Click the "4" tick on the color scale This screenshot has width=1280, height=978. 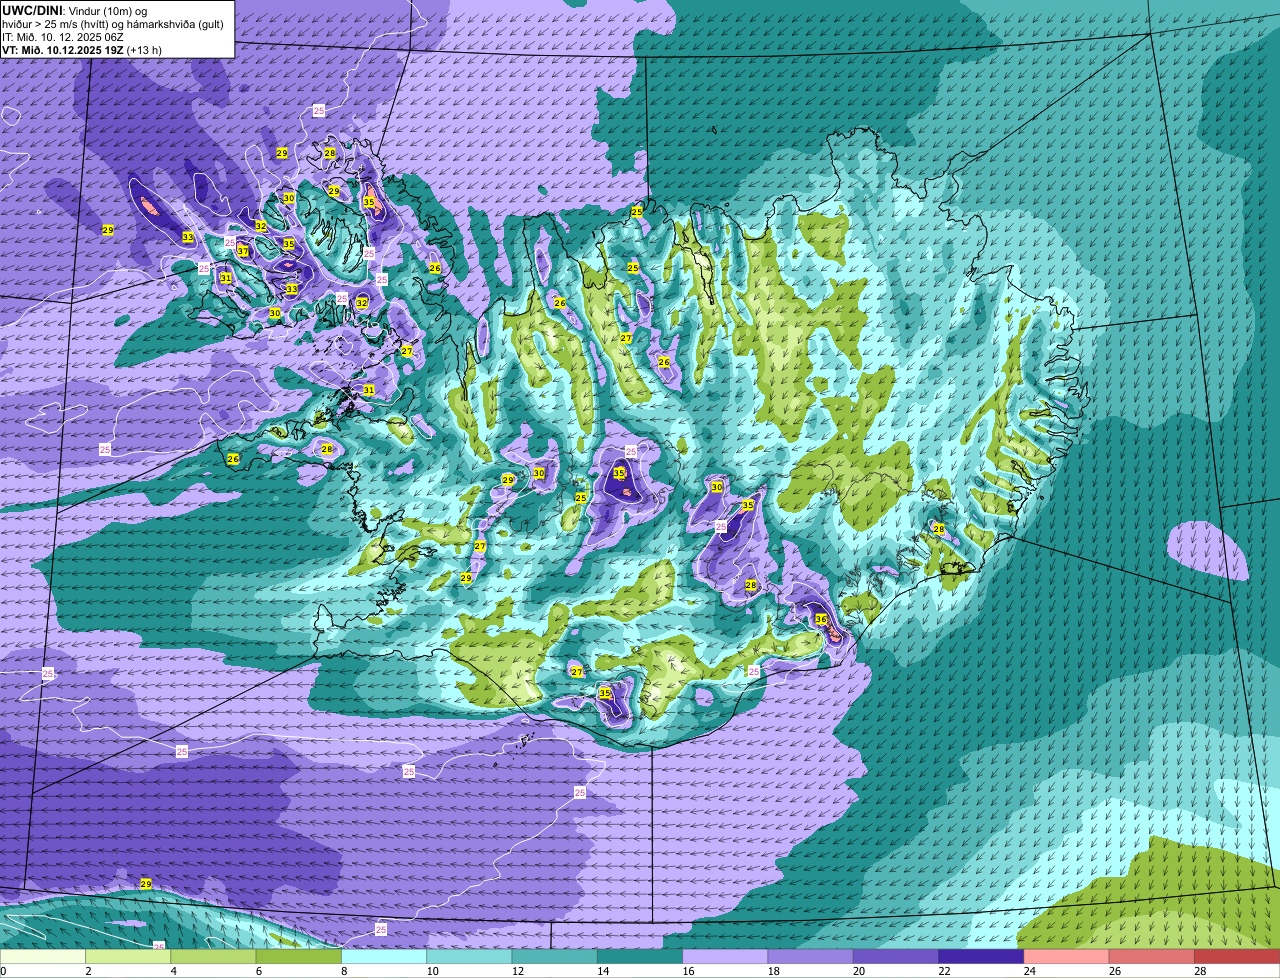click(173, 971)
